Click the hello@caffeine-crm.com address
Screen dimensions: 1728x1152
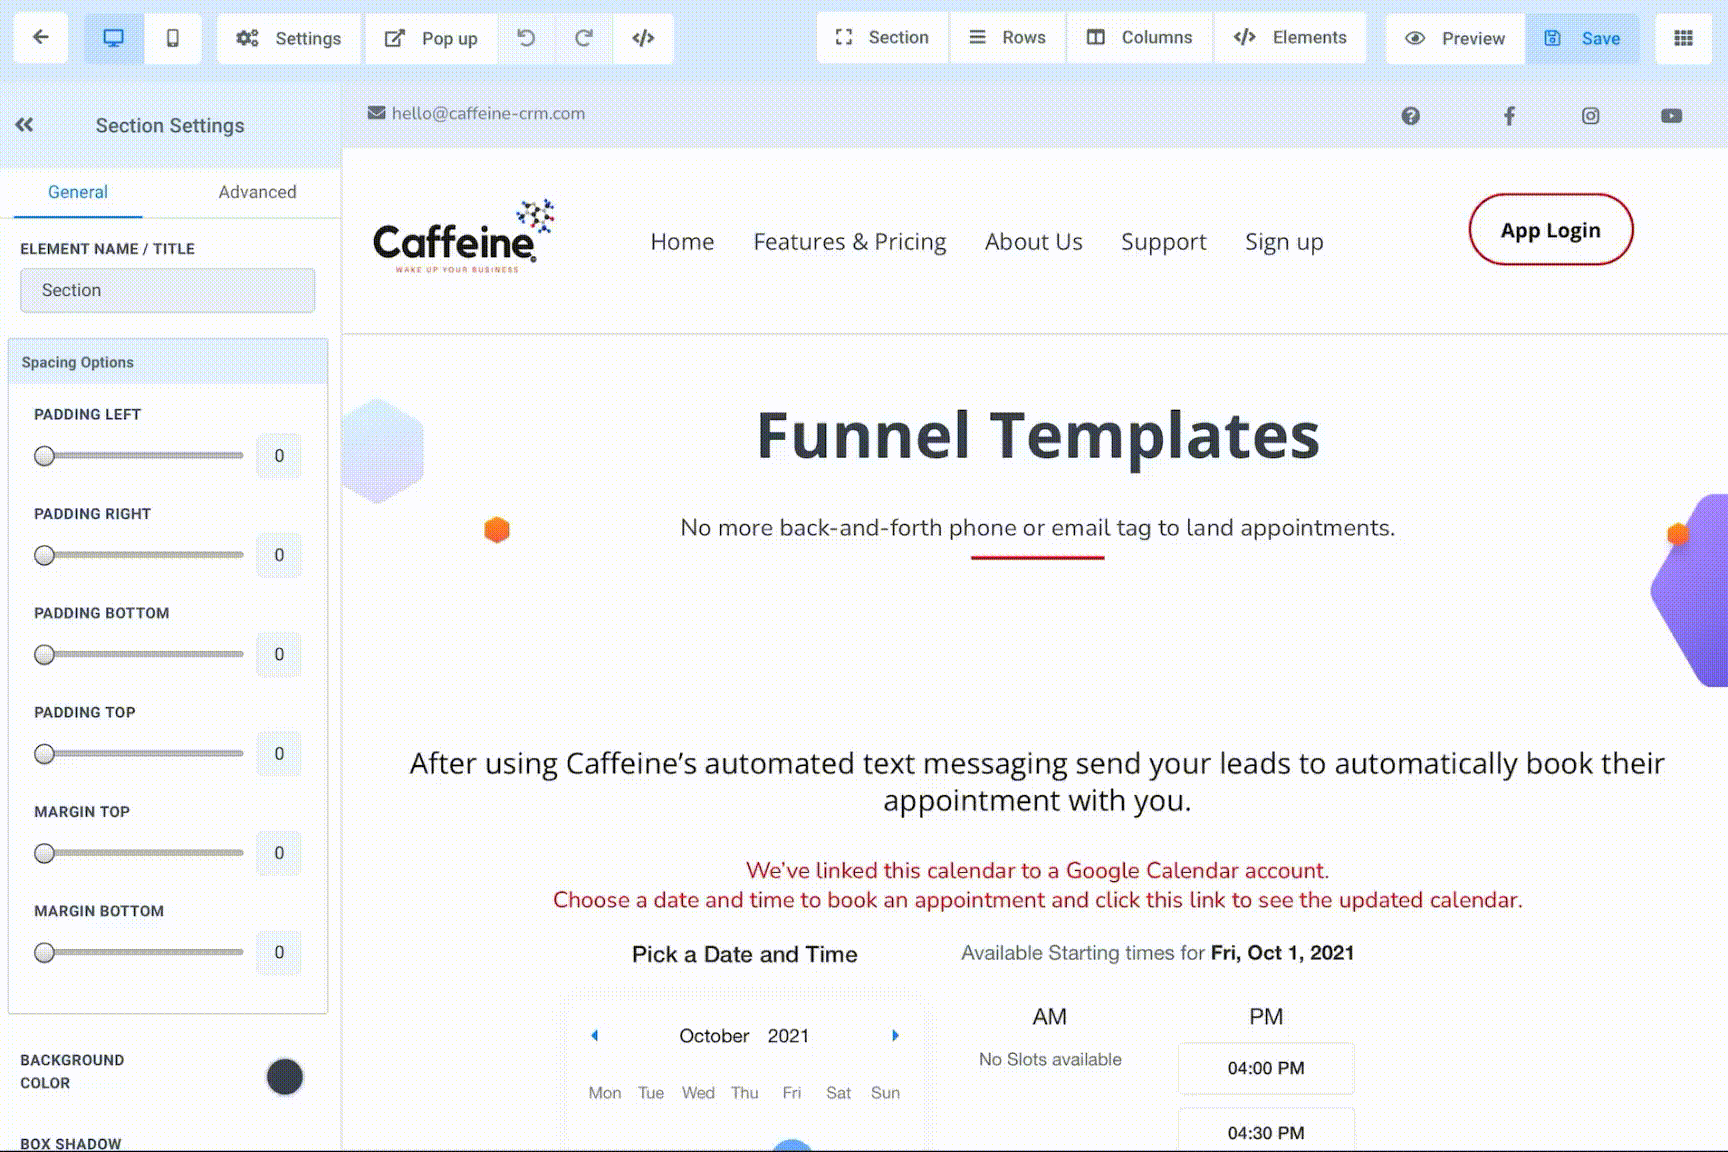point(488,113)
